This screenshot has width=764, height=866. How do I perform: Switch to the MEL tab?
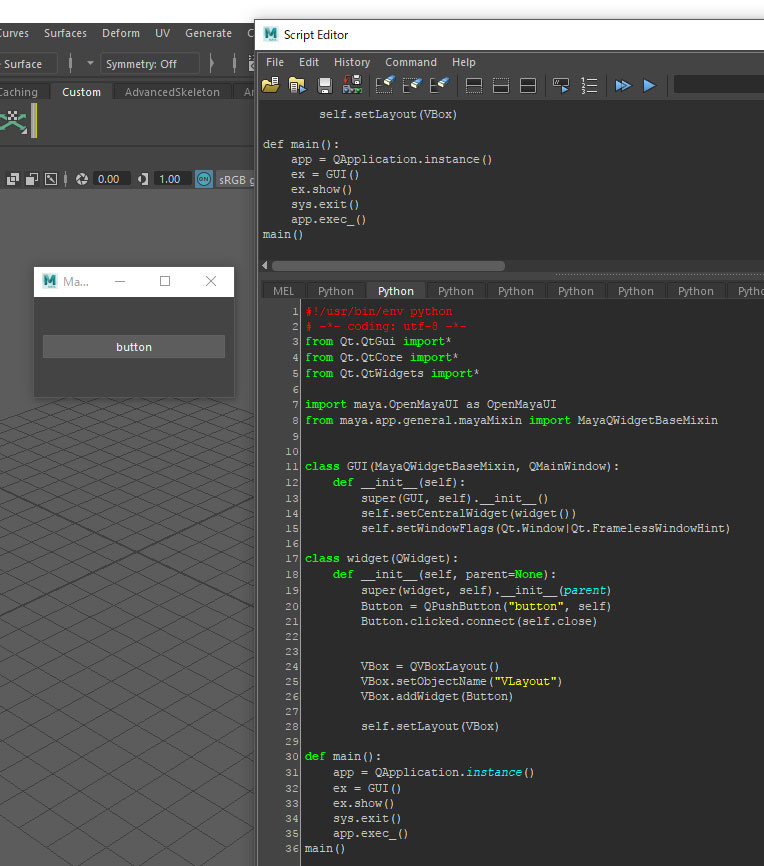tap(283, 291)
